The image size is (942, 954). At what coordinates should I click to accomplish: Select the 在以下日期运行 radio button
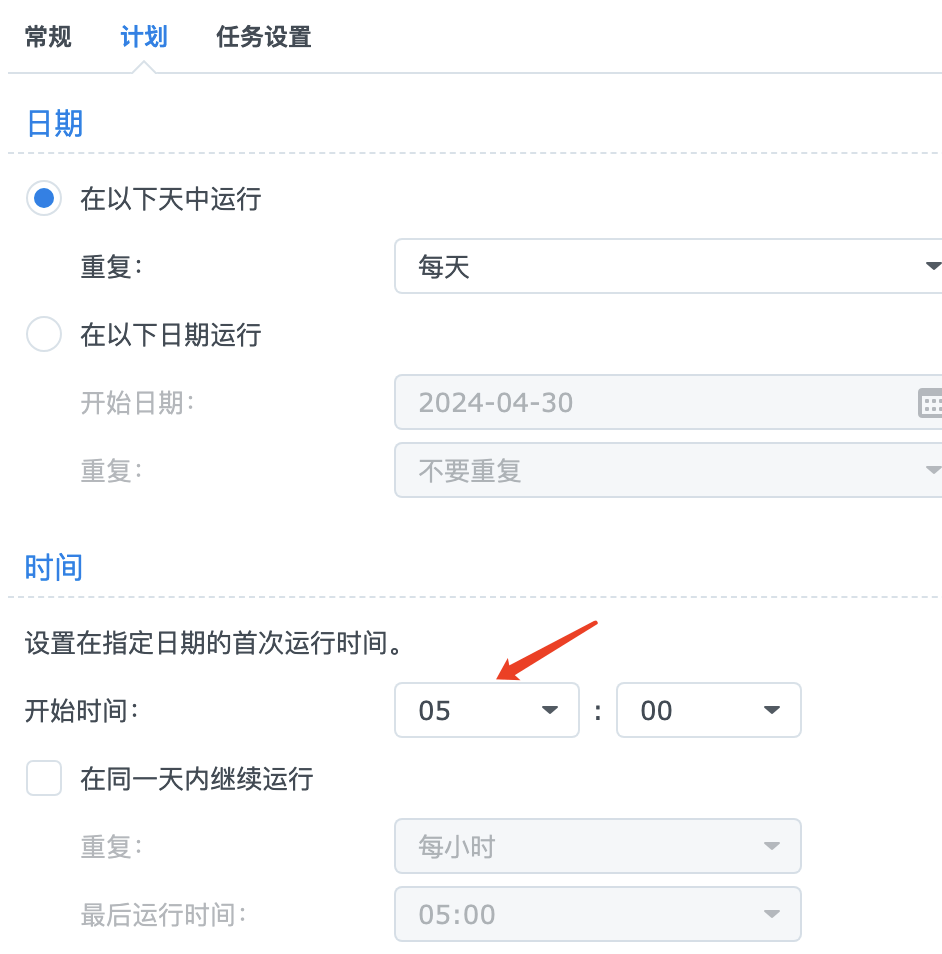click(42, 334)
